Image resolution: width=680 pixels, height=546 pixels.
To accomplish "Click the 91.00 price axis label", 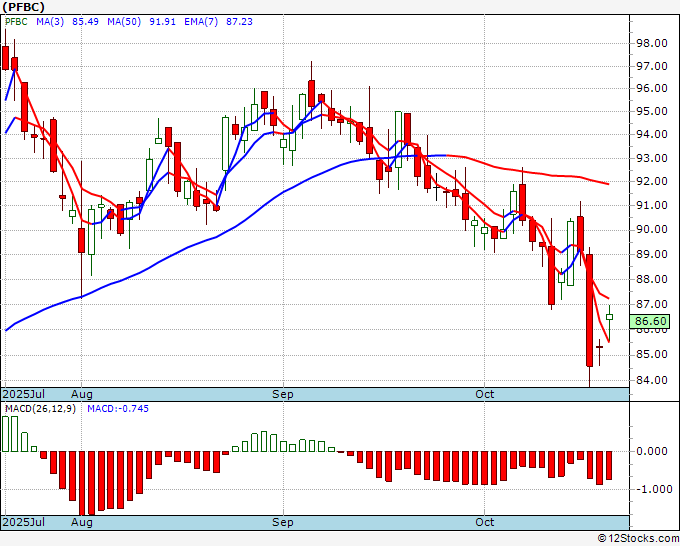I will [651, 205].
